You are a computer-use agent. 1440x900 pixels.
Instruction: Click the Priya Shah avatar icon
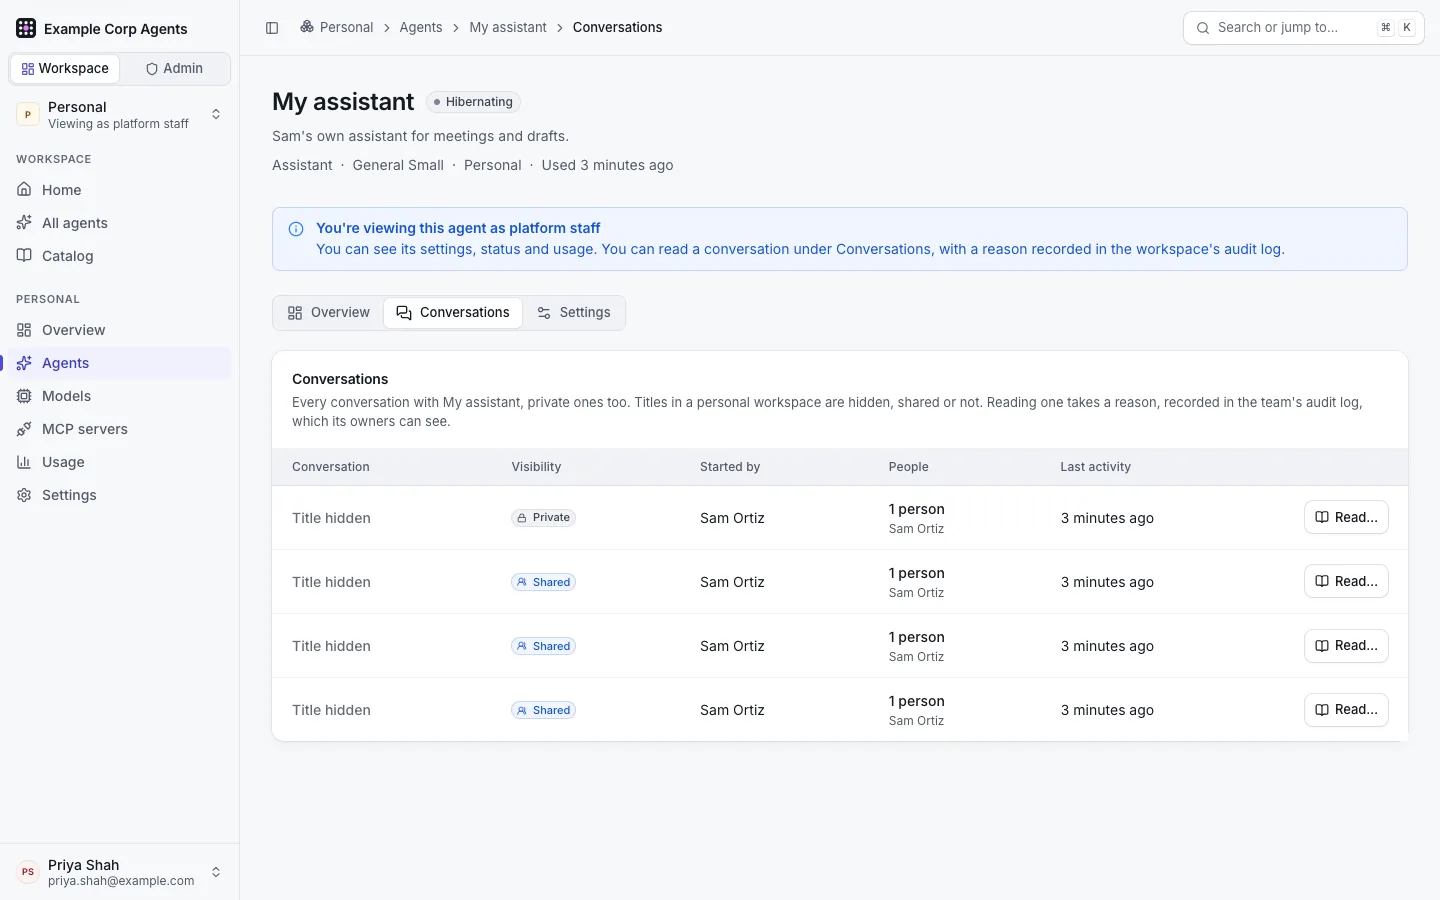coord(28,872)
